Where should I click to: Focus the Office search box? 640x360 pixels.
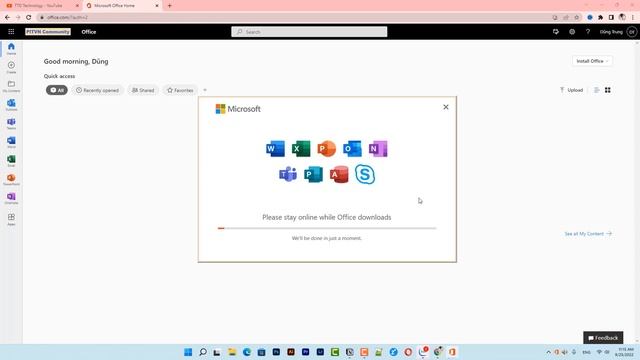[x=309, y=32]
